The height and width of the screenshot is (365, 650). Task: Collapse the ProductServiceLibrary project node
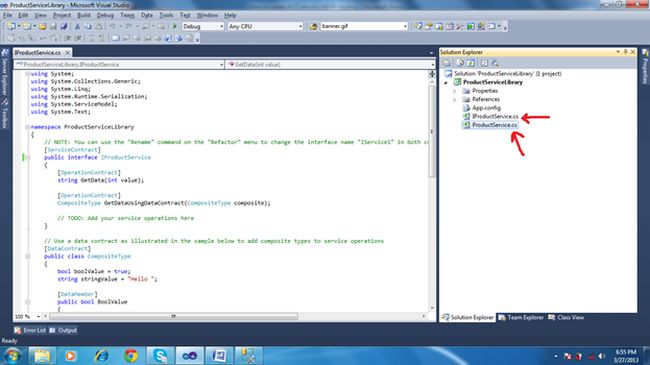tap(446, 83)
